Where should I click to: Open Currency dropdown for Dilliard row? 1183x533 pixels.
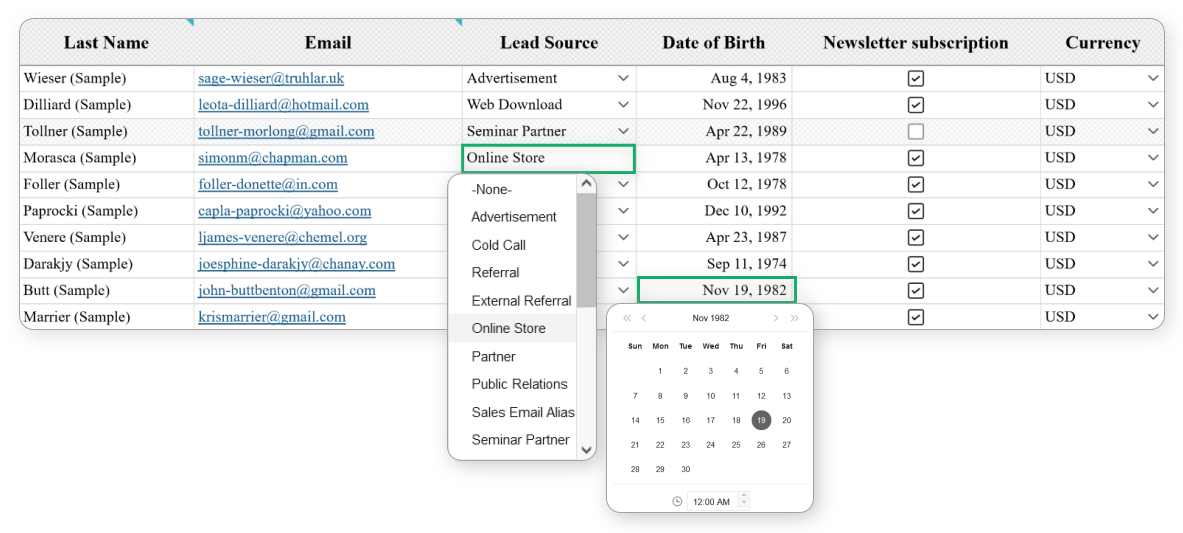[x=1153, y=105]
